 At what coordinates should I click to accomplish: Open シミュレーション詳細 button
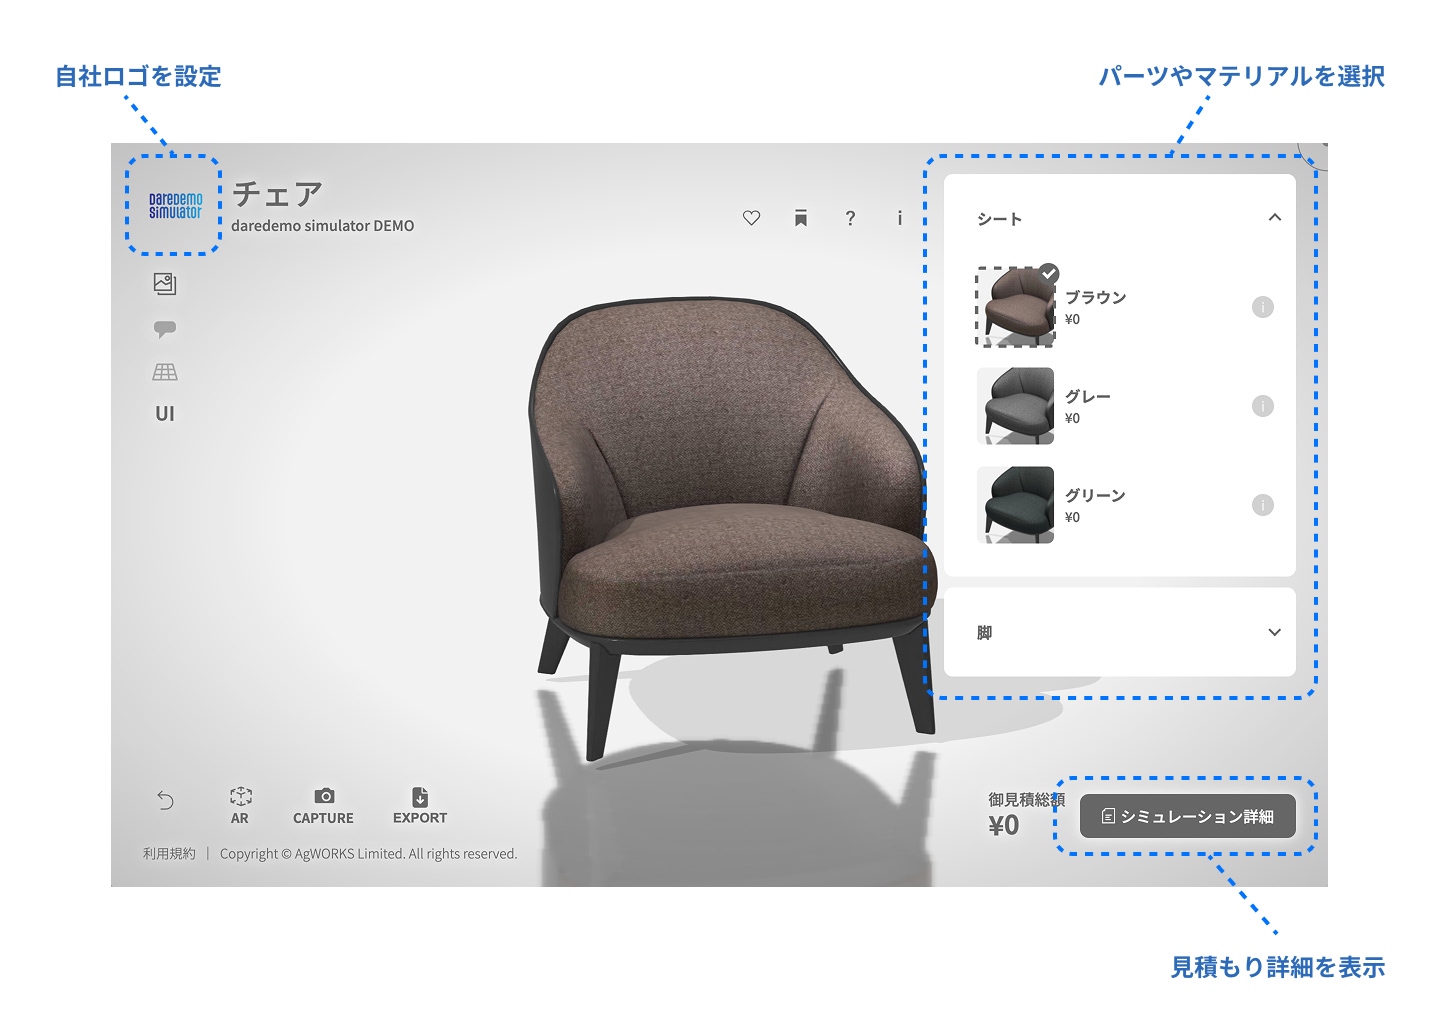[1187, 816]
